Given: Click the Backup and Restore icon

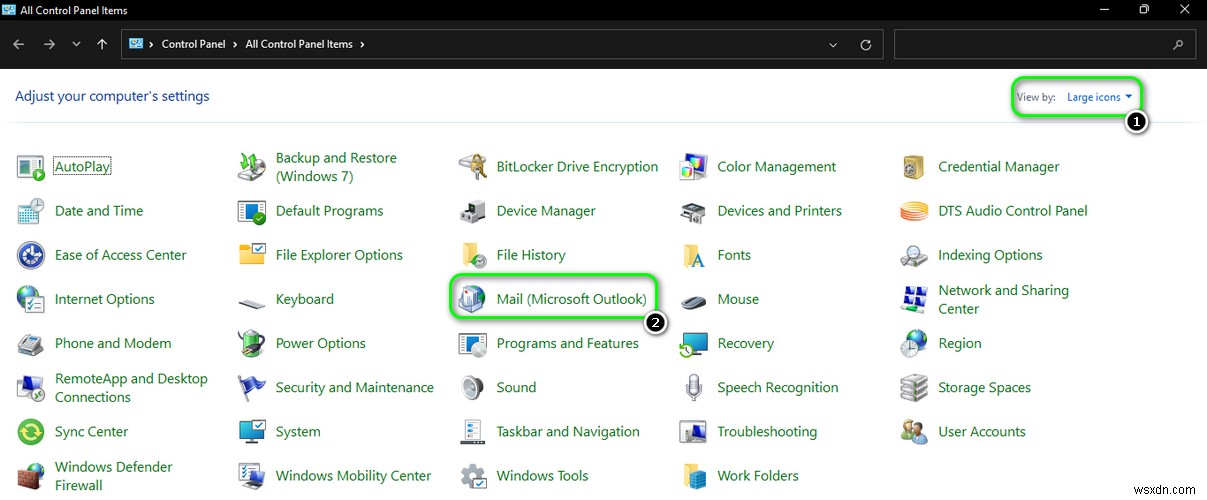Looking at the screenshot, I should point(252,167).
